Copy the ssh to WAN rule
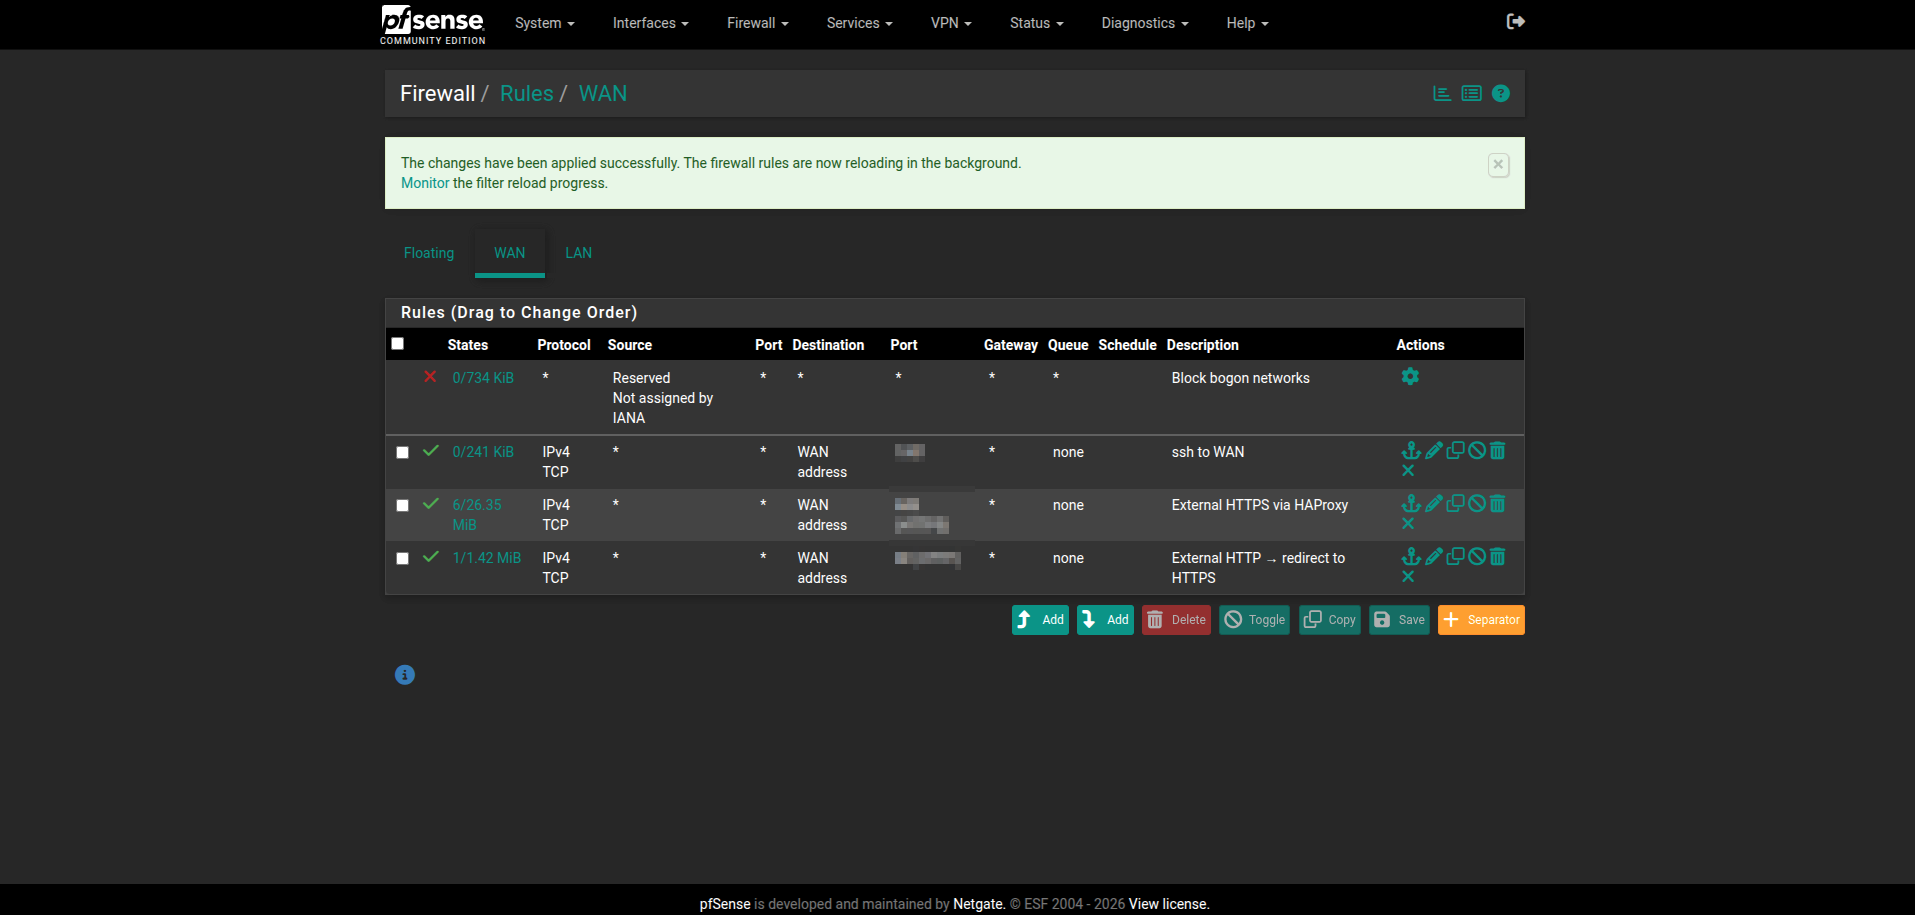Screen dimensions: 1915x915 [x=1455, y=451]
